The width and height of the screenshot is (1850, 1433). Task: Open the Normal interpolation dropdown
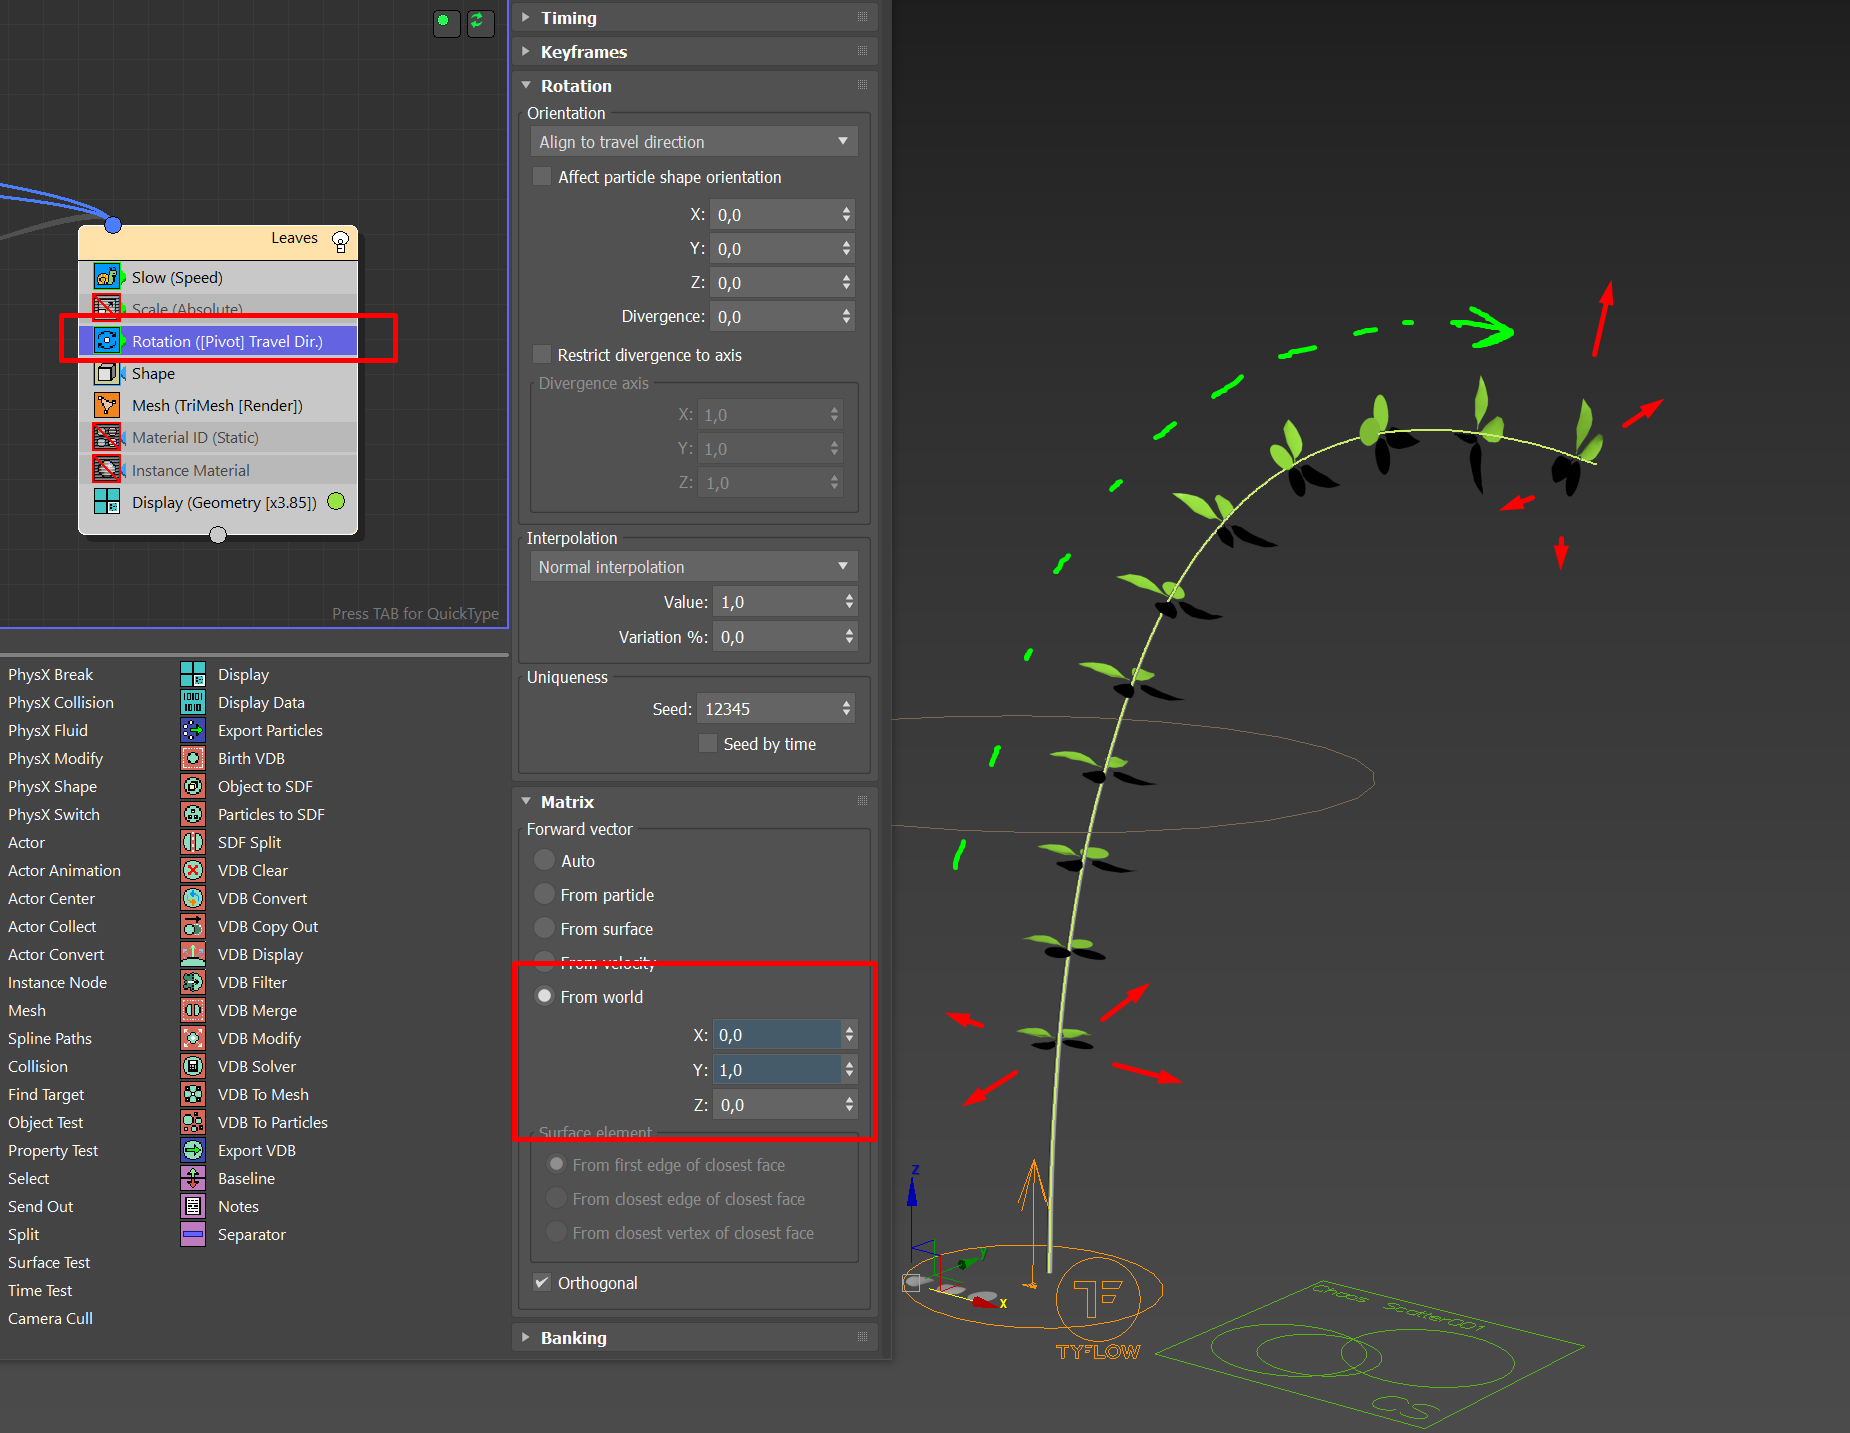click(x=693, y=567)
